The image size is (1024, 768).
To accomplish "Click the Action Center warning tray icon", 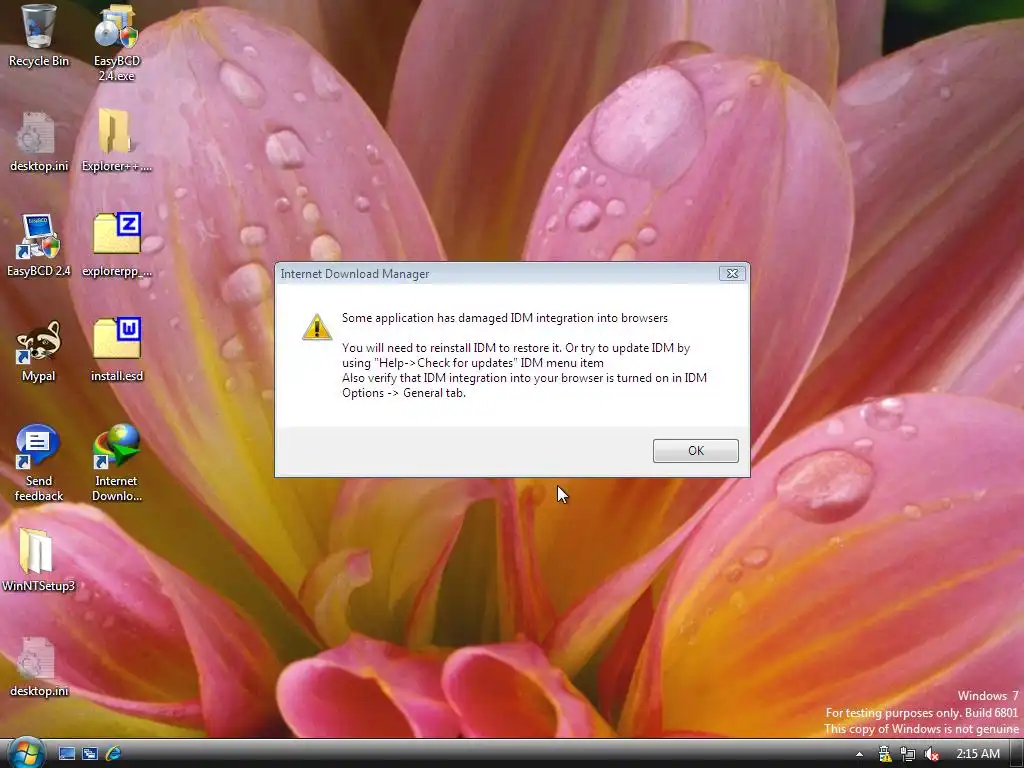I will tap(885, 754).
